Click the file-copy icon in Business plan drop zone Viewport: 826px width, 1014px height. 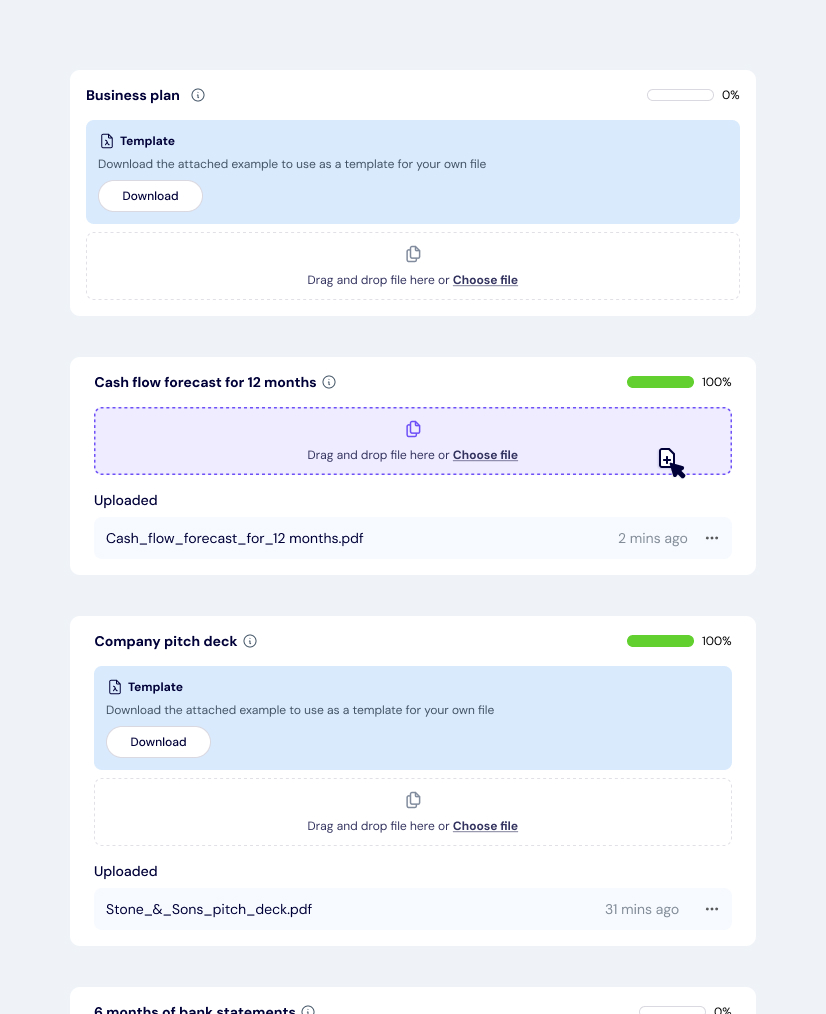click(x=413, y=254)
